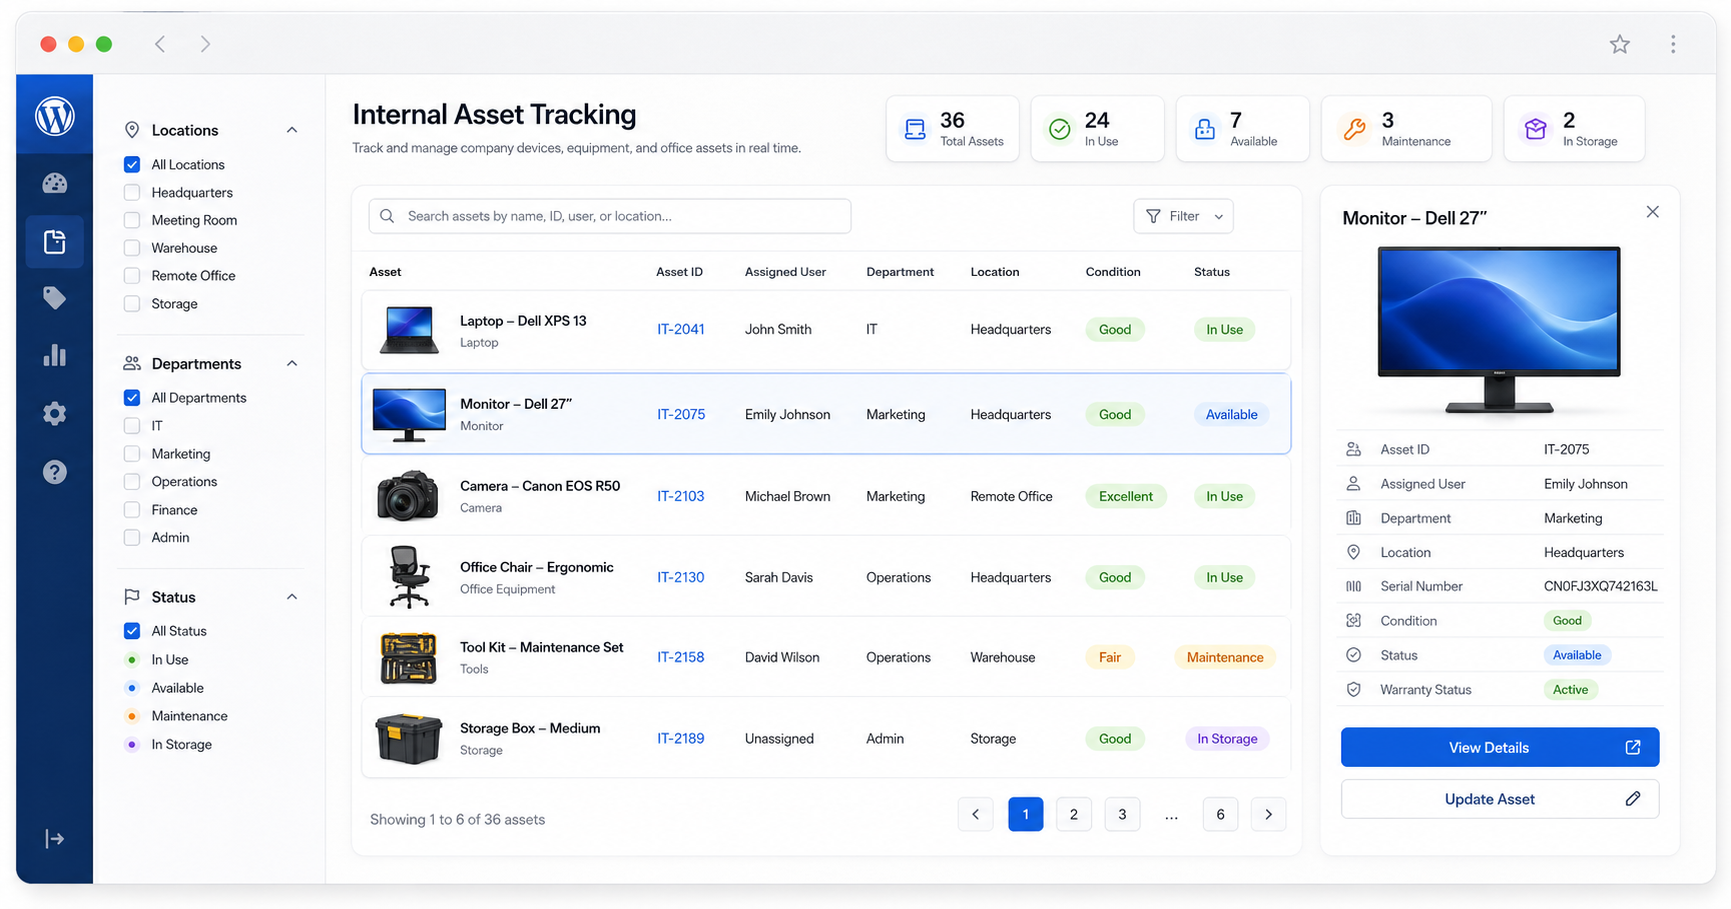Screen dimensions: 1731x909
Task: Uncheck the All Locations checkbox
Action: click(x=132, y=164)
